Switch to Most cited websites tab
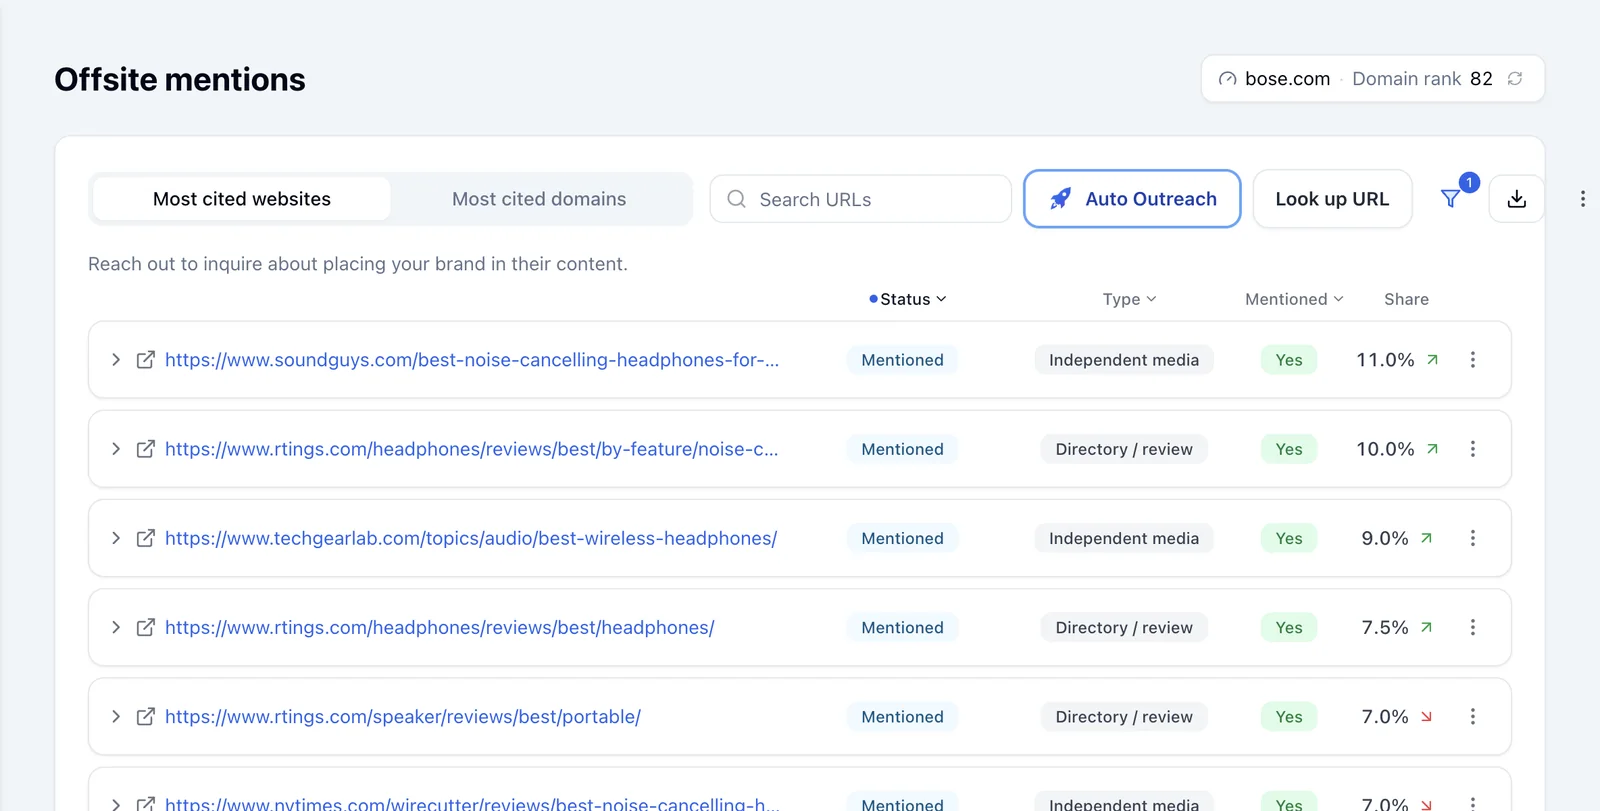This screenshot has height=811, width=1600. tap(242, 199)
